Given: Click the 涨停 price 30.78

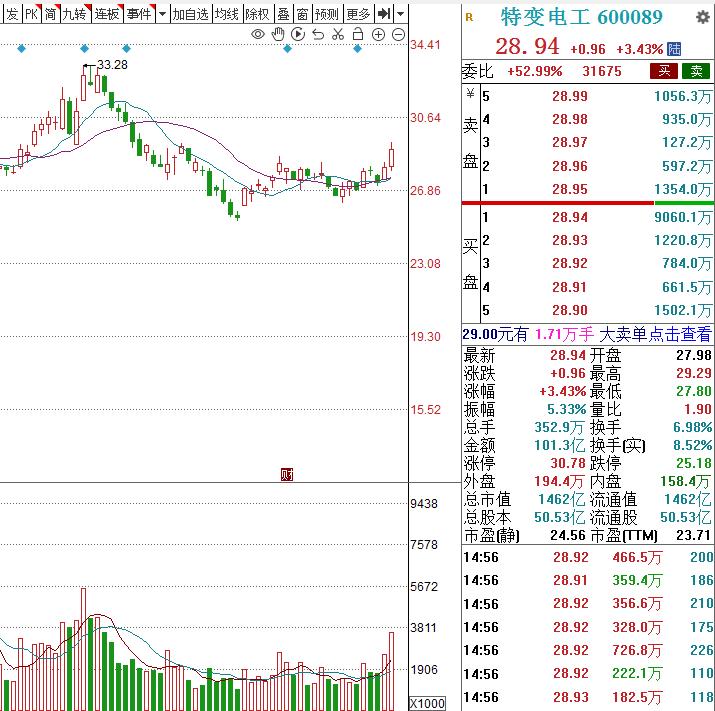Looking at the screenshot, I should pos(568,463).
